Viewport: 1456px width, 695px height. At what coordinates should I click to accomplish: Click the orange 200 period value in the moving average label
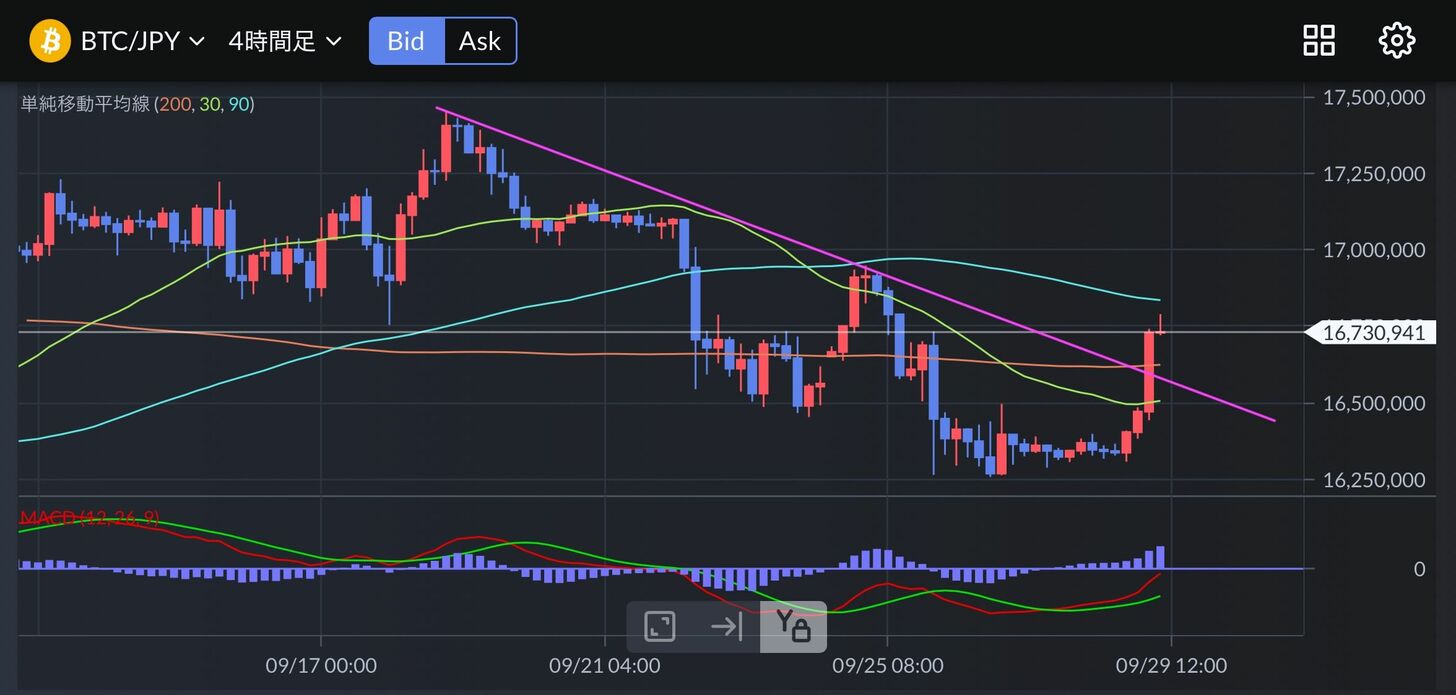click(x=172, y=104)
